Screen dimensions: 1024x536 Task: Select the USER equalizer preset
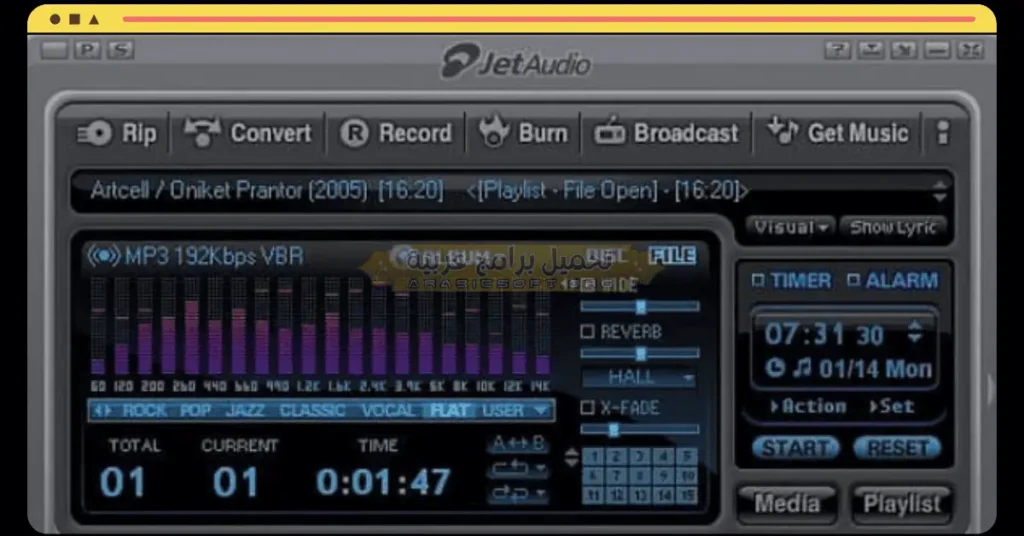(503, 411)
